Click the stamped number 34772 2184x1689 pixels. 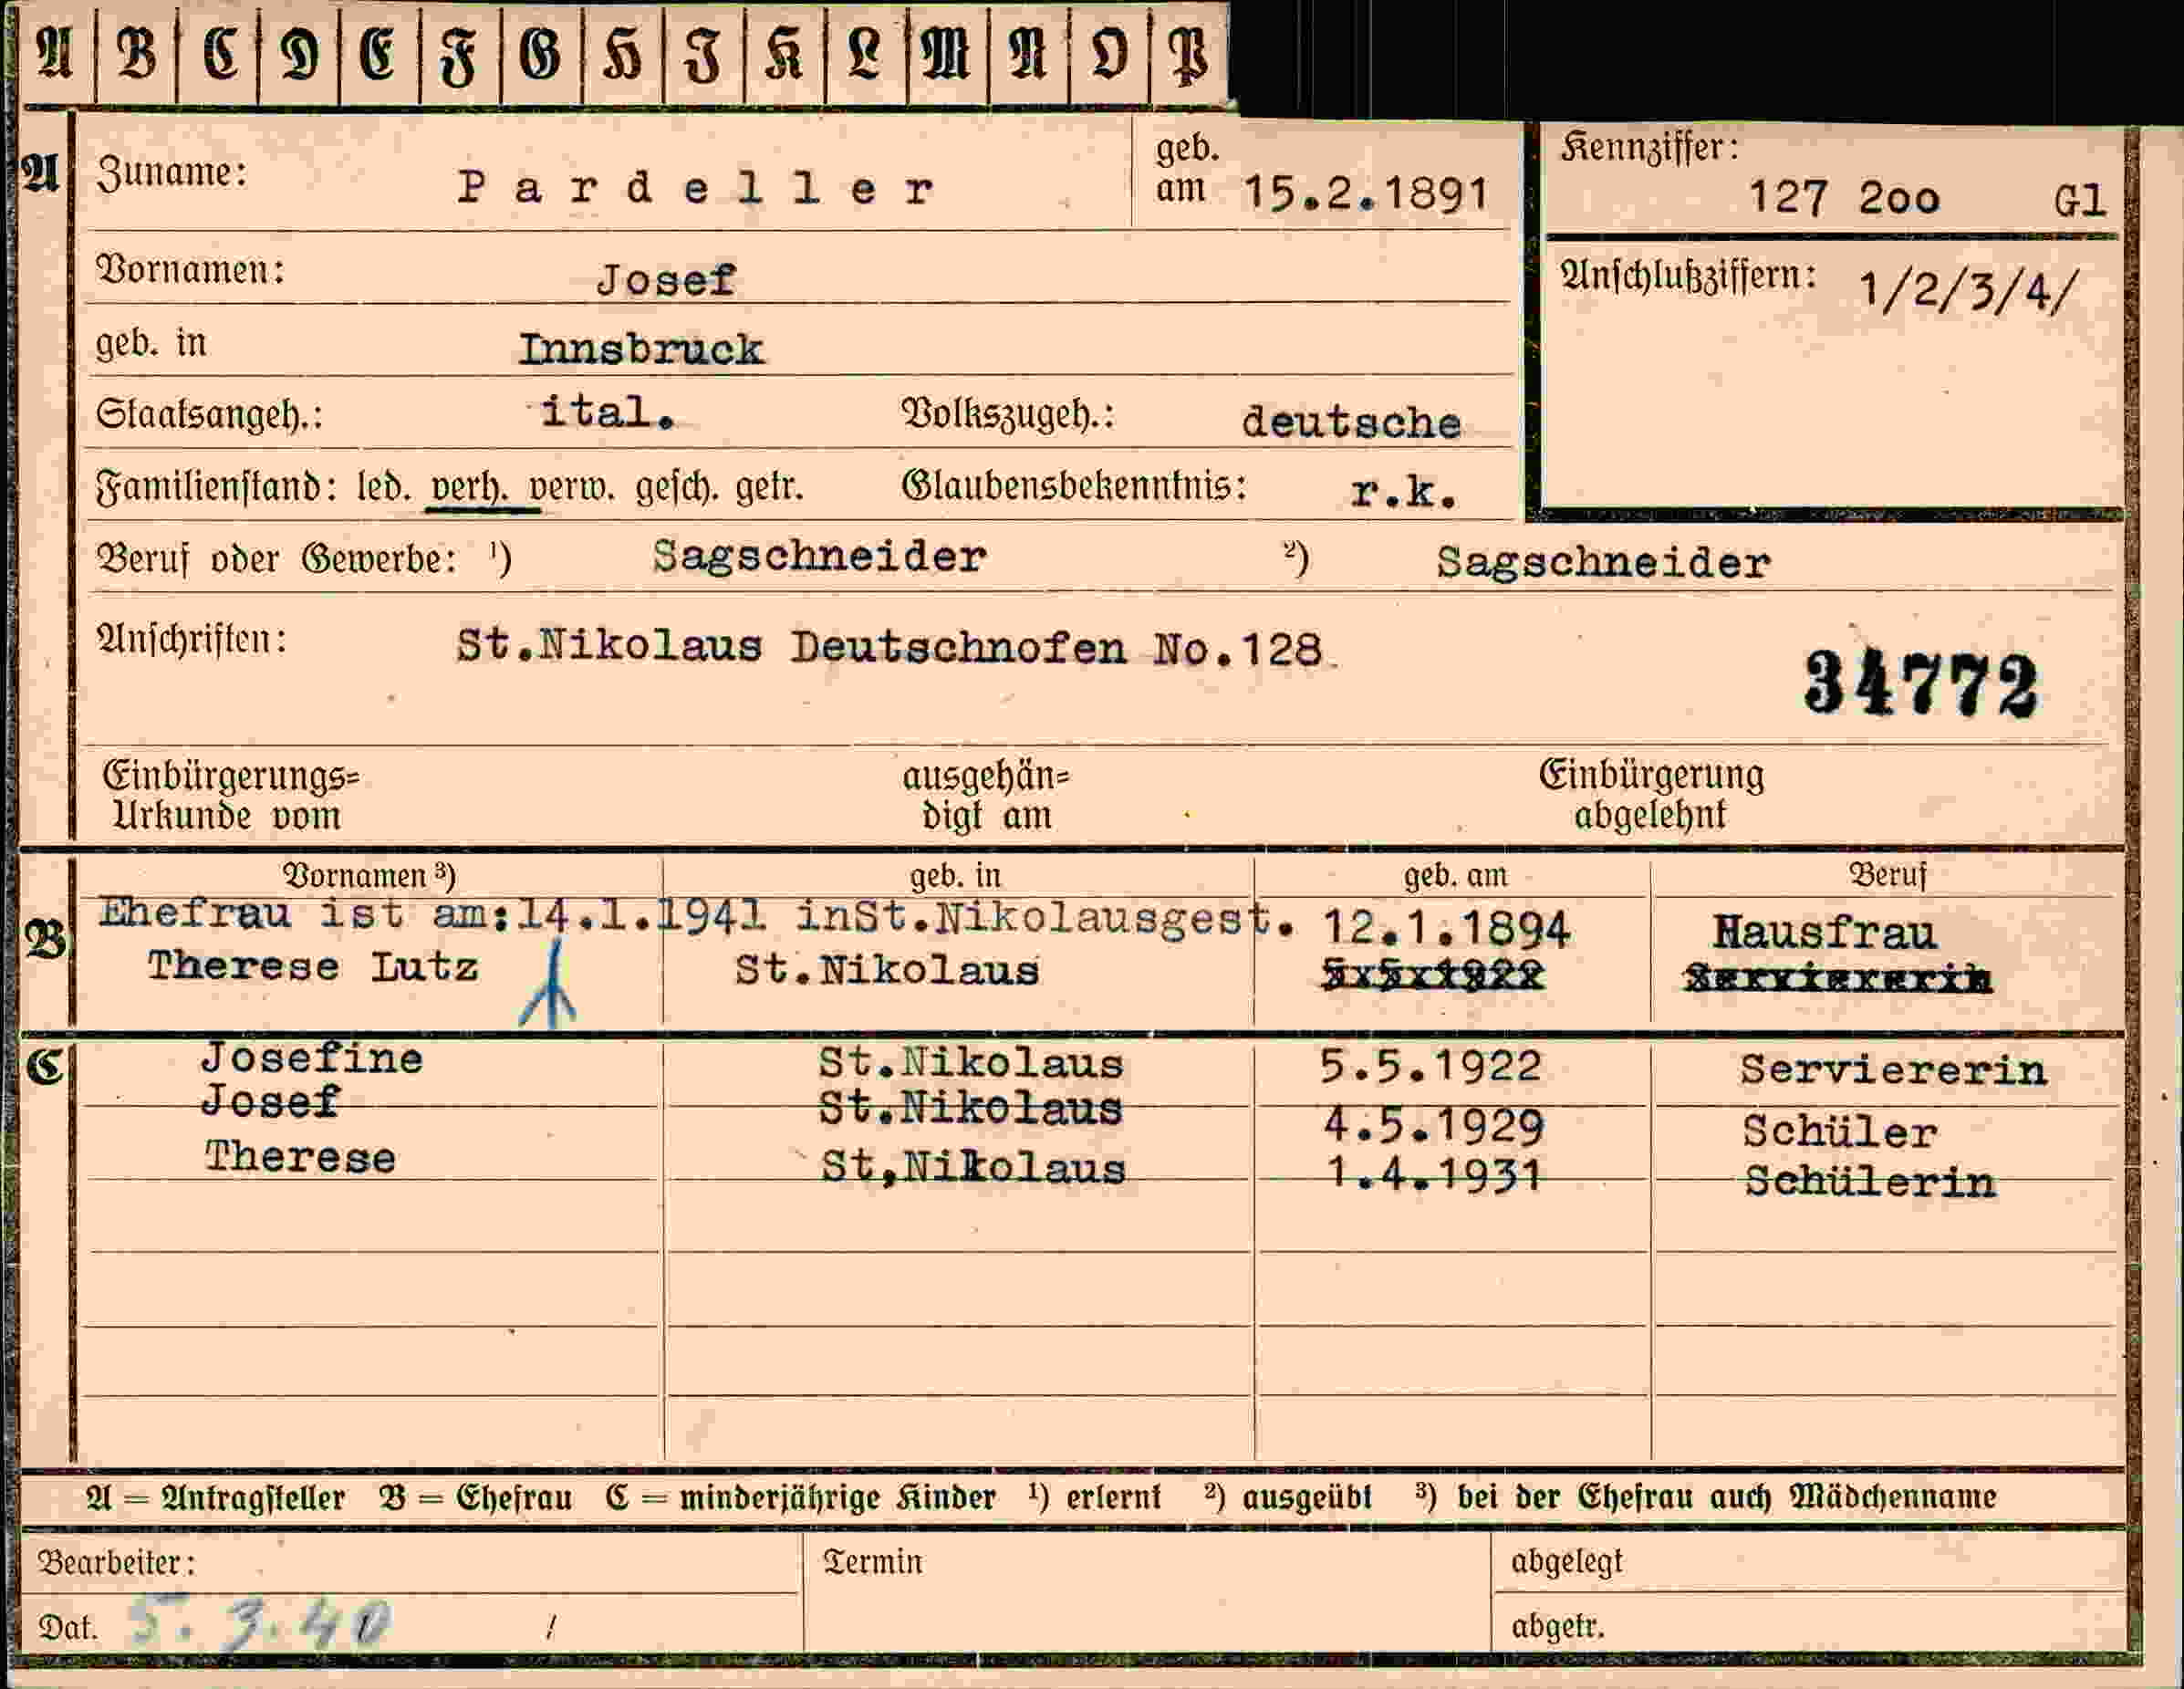pos(1921,684)
